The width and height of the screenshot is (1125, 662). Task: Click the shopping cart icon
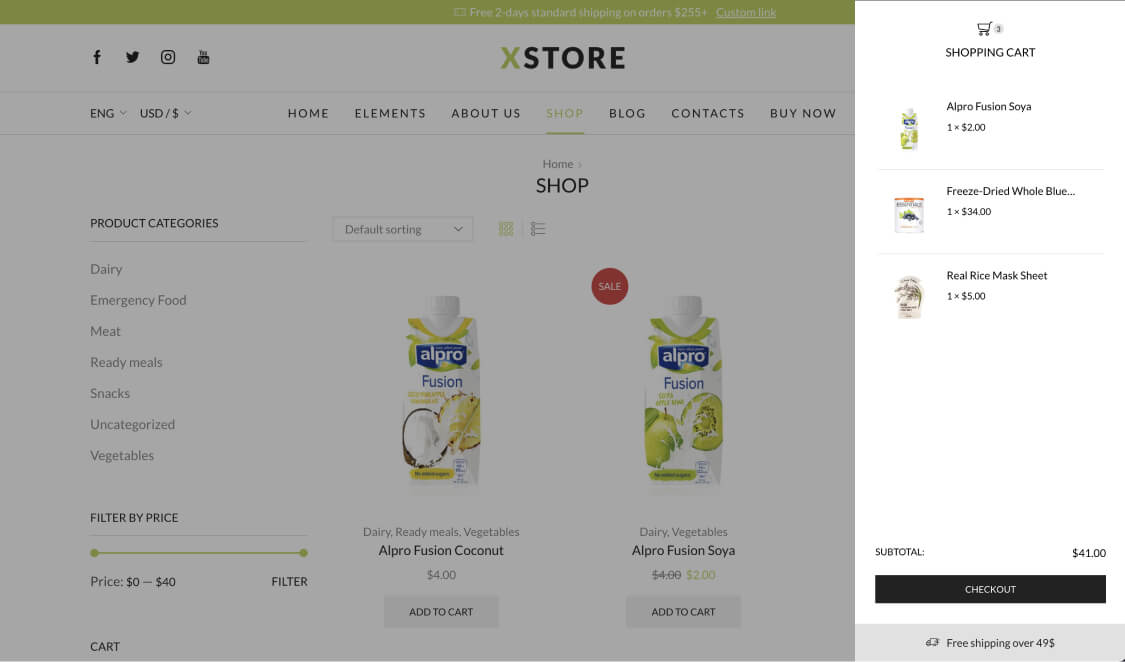(x=984, y=29)
